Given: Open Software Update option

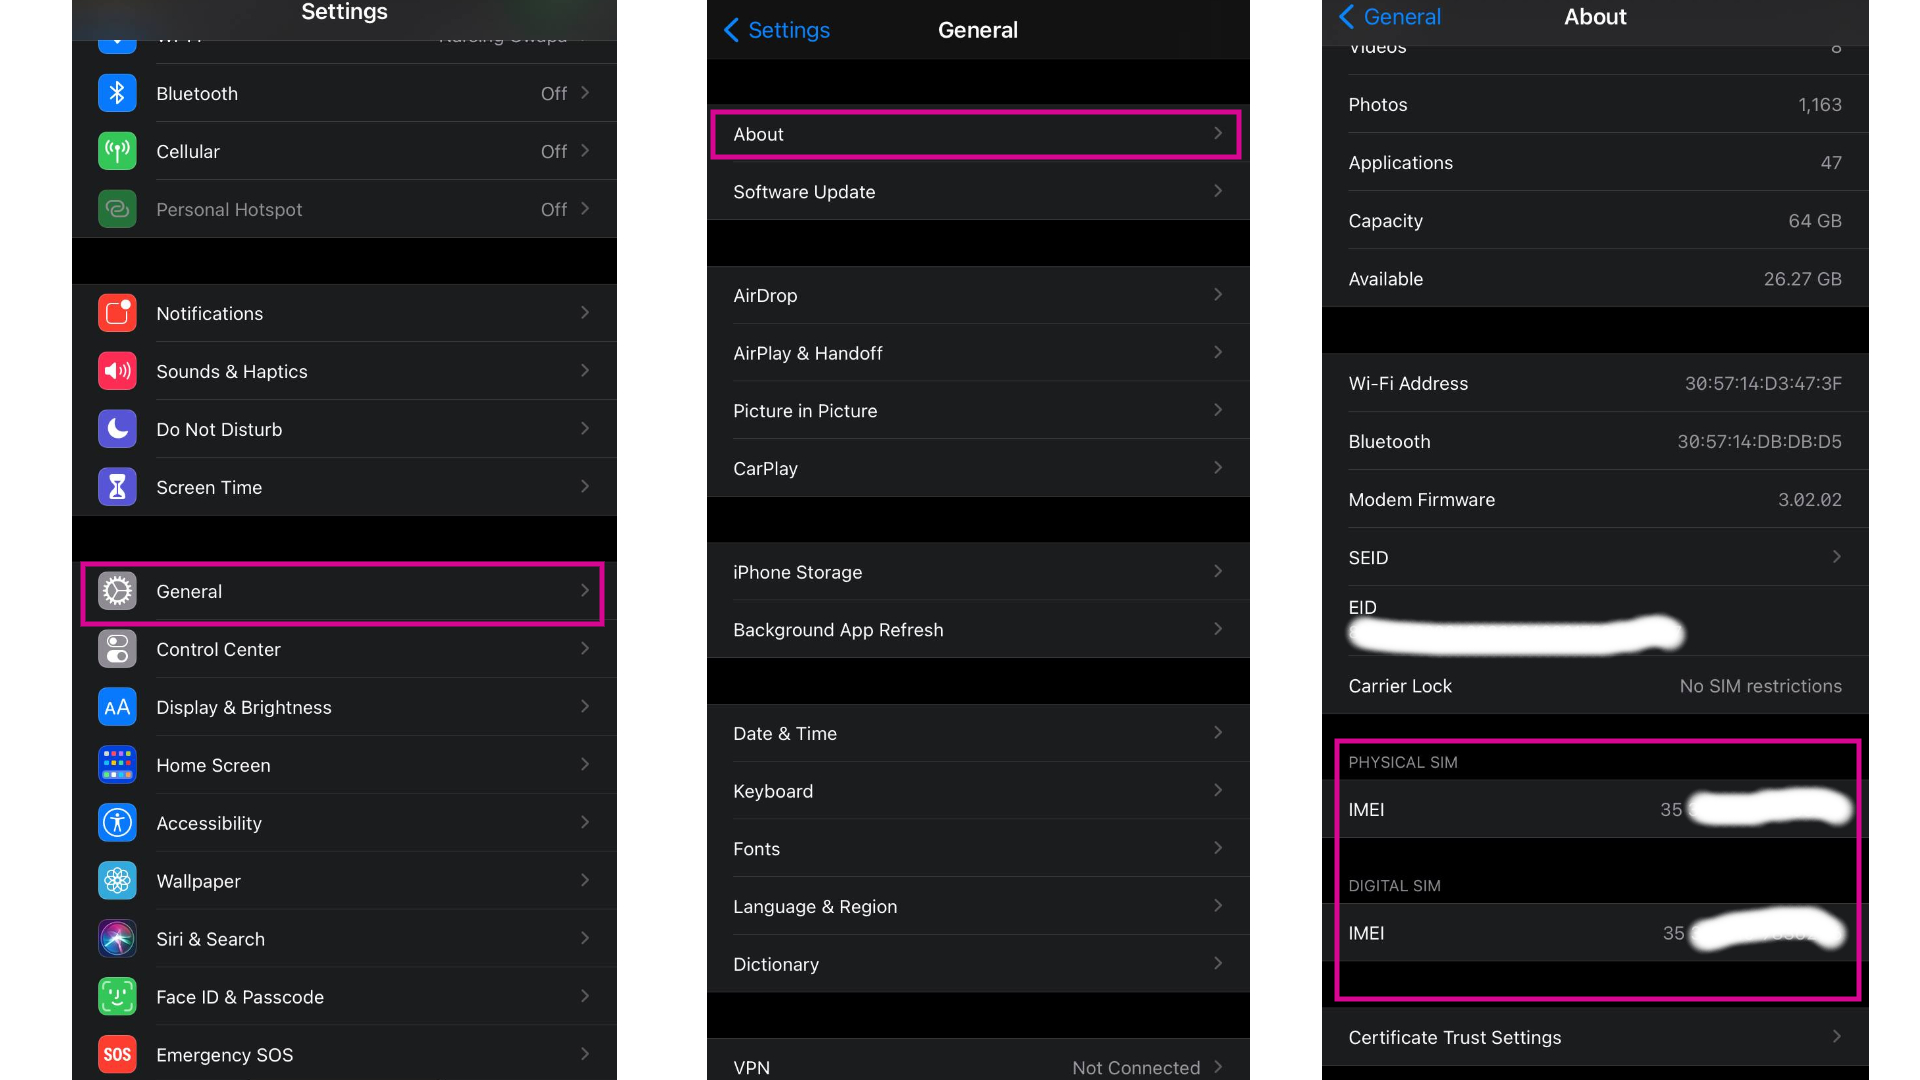Looking at the screenshot, I should tap(978, 193).
